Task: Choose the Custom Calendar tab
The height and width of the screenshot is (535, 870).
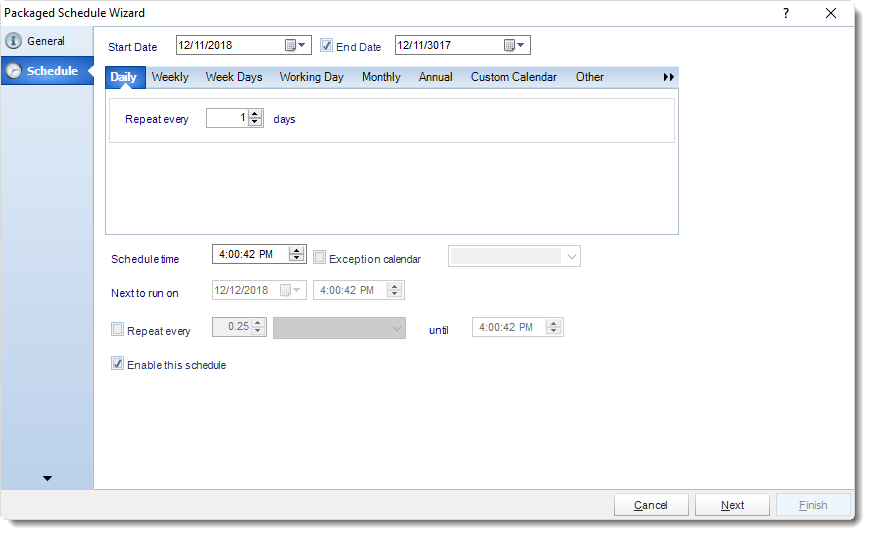Action: (514, 77)
